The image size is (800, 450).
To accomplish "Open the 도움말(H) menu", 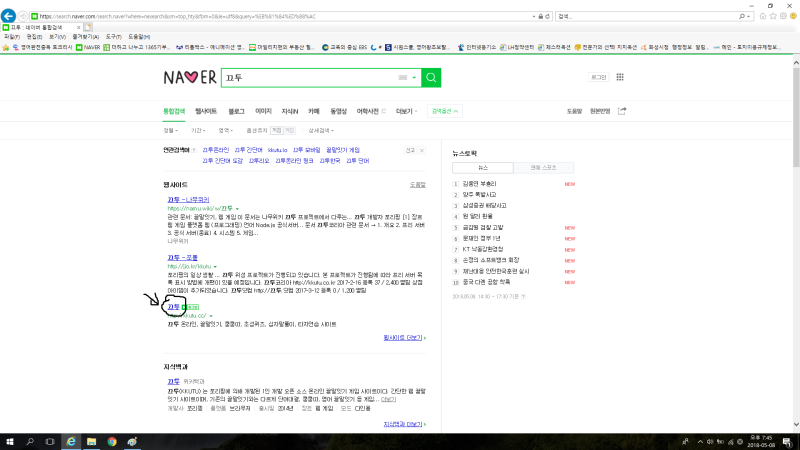I will click(139, 37).
